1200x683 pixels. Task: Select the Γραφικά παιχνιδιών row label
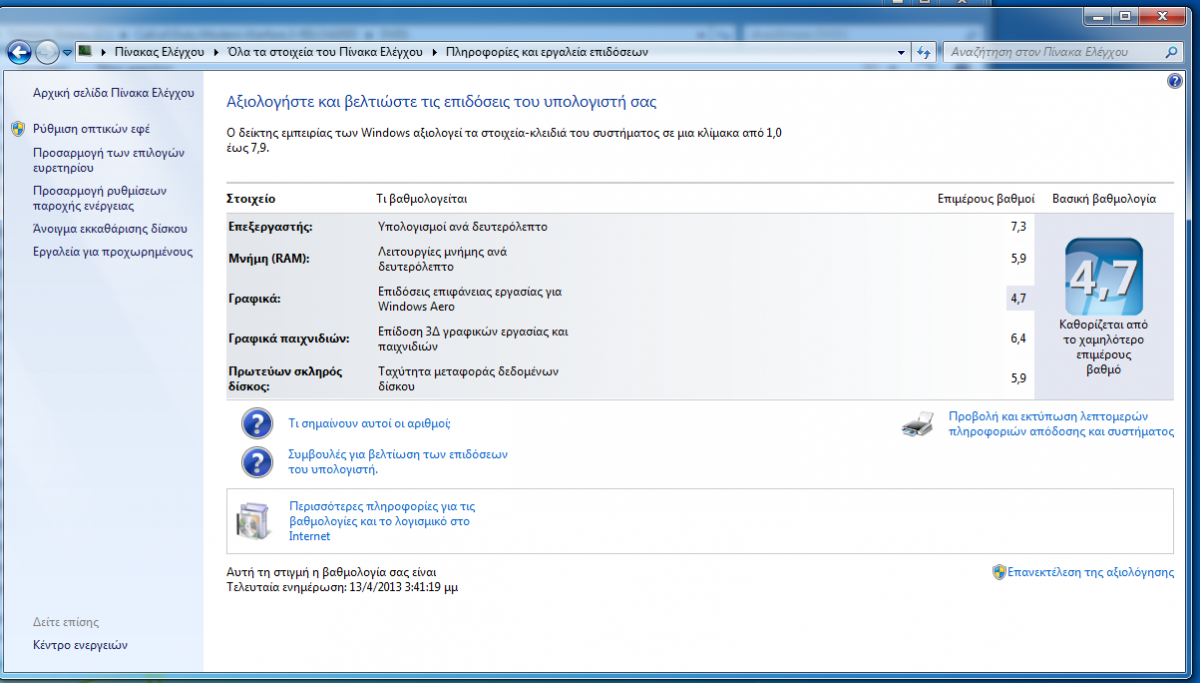click(x=287, y=339)
